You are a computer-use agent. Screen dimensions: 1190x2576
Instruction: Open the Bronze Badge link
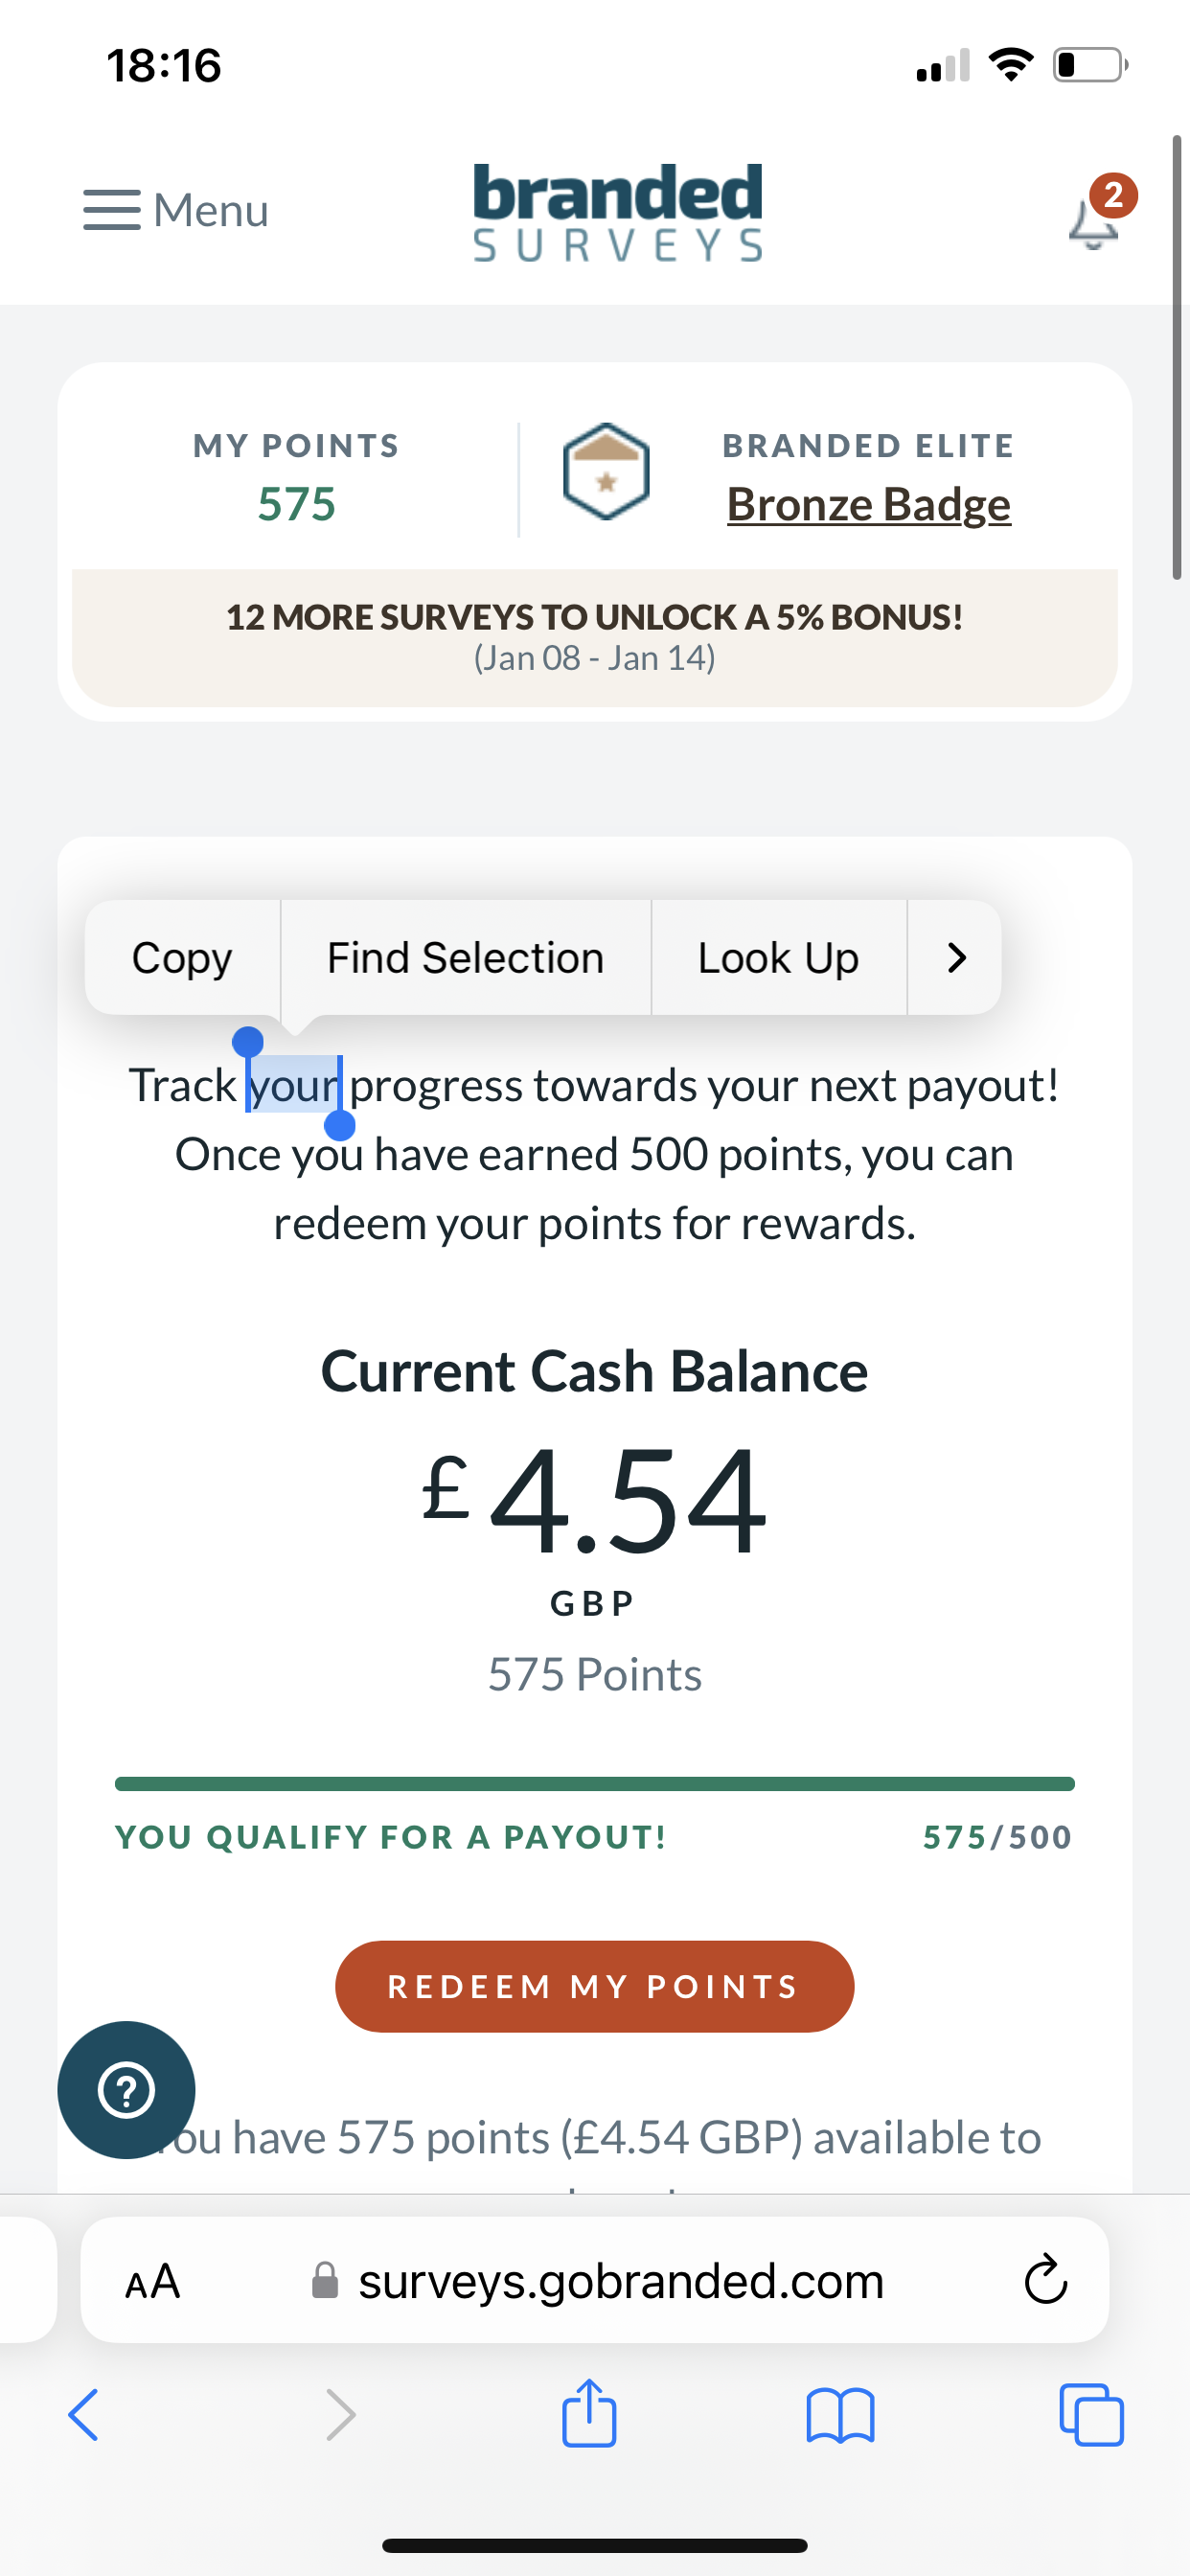(x=868, y=504)
